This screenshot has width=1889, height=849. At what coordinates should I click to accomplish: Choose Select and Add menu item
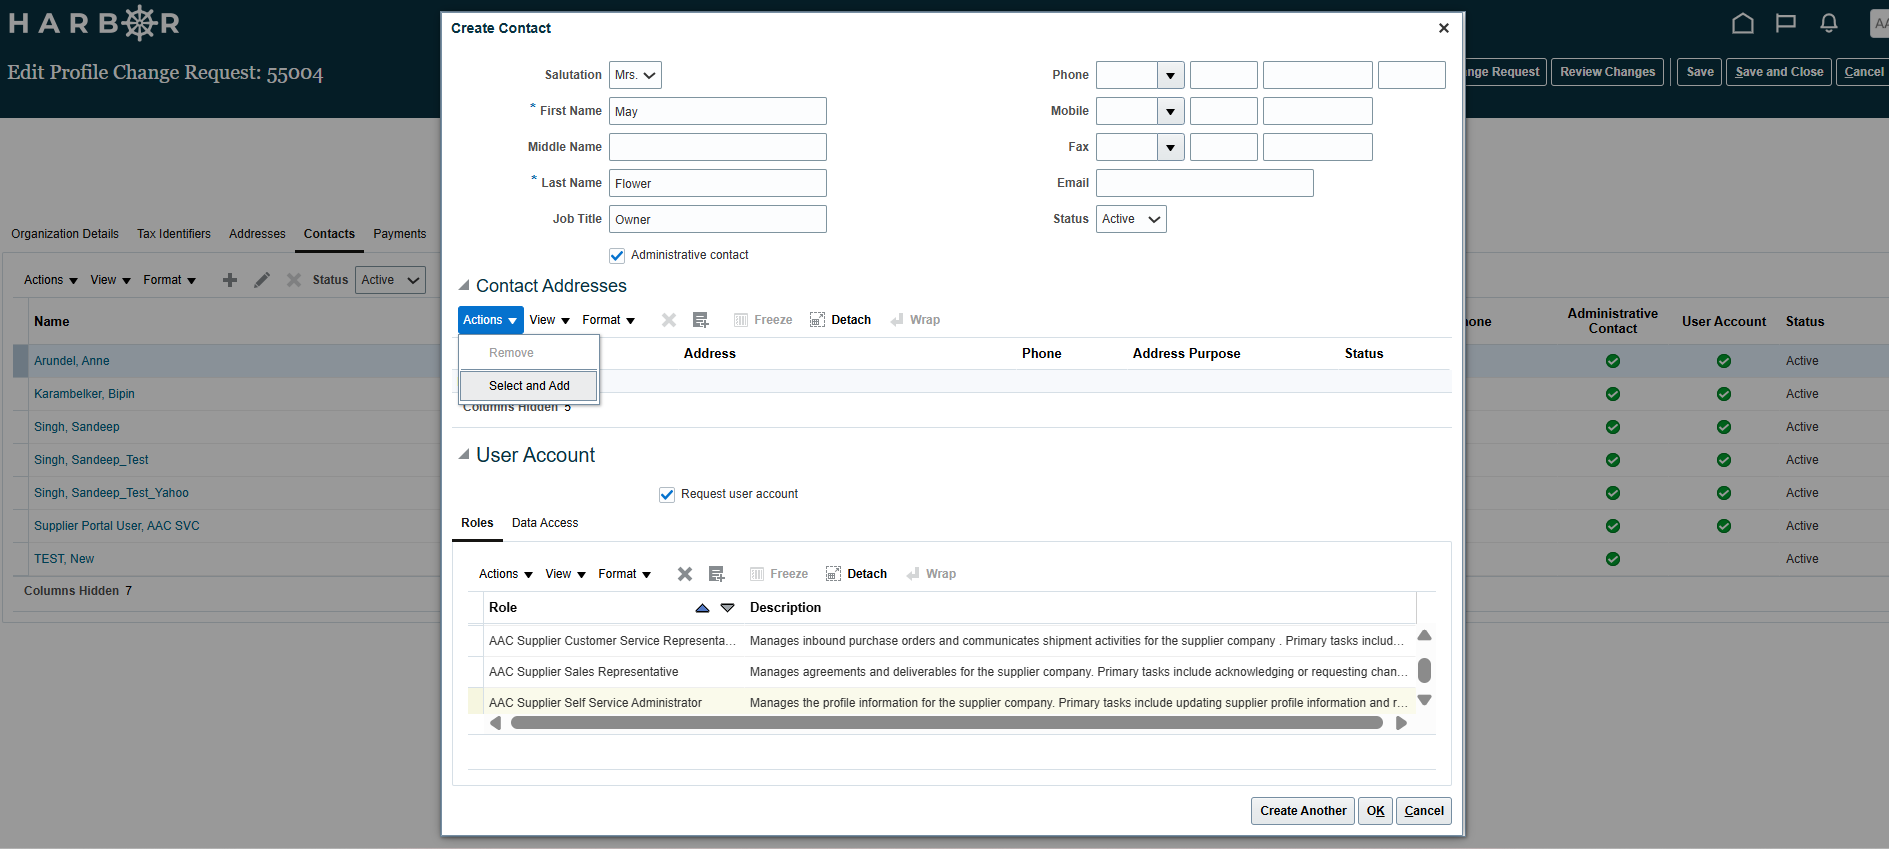coord(529,386)
